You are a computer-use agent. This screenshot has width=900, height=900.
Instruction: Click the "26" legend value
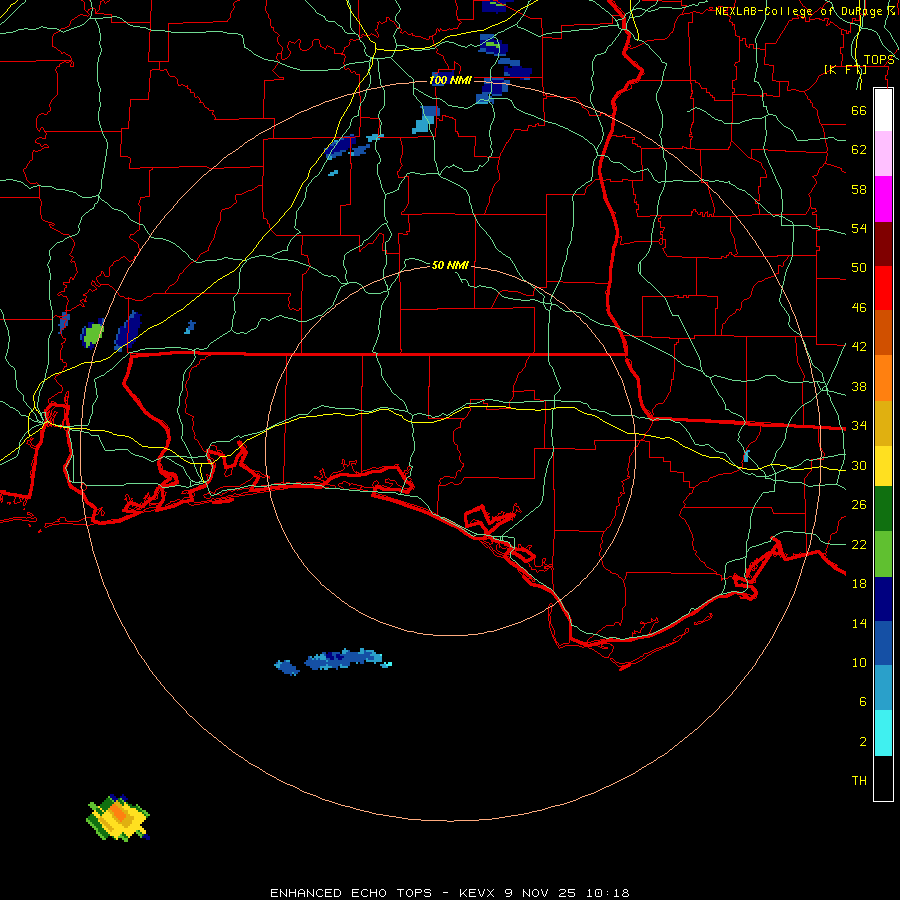(859, 505)
